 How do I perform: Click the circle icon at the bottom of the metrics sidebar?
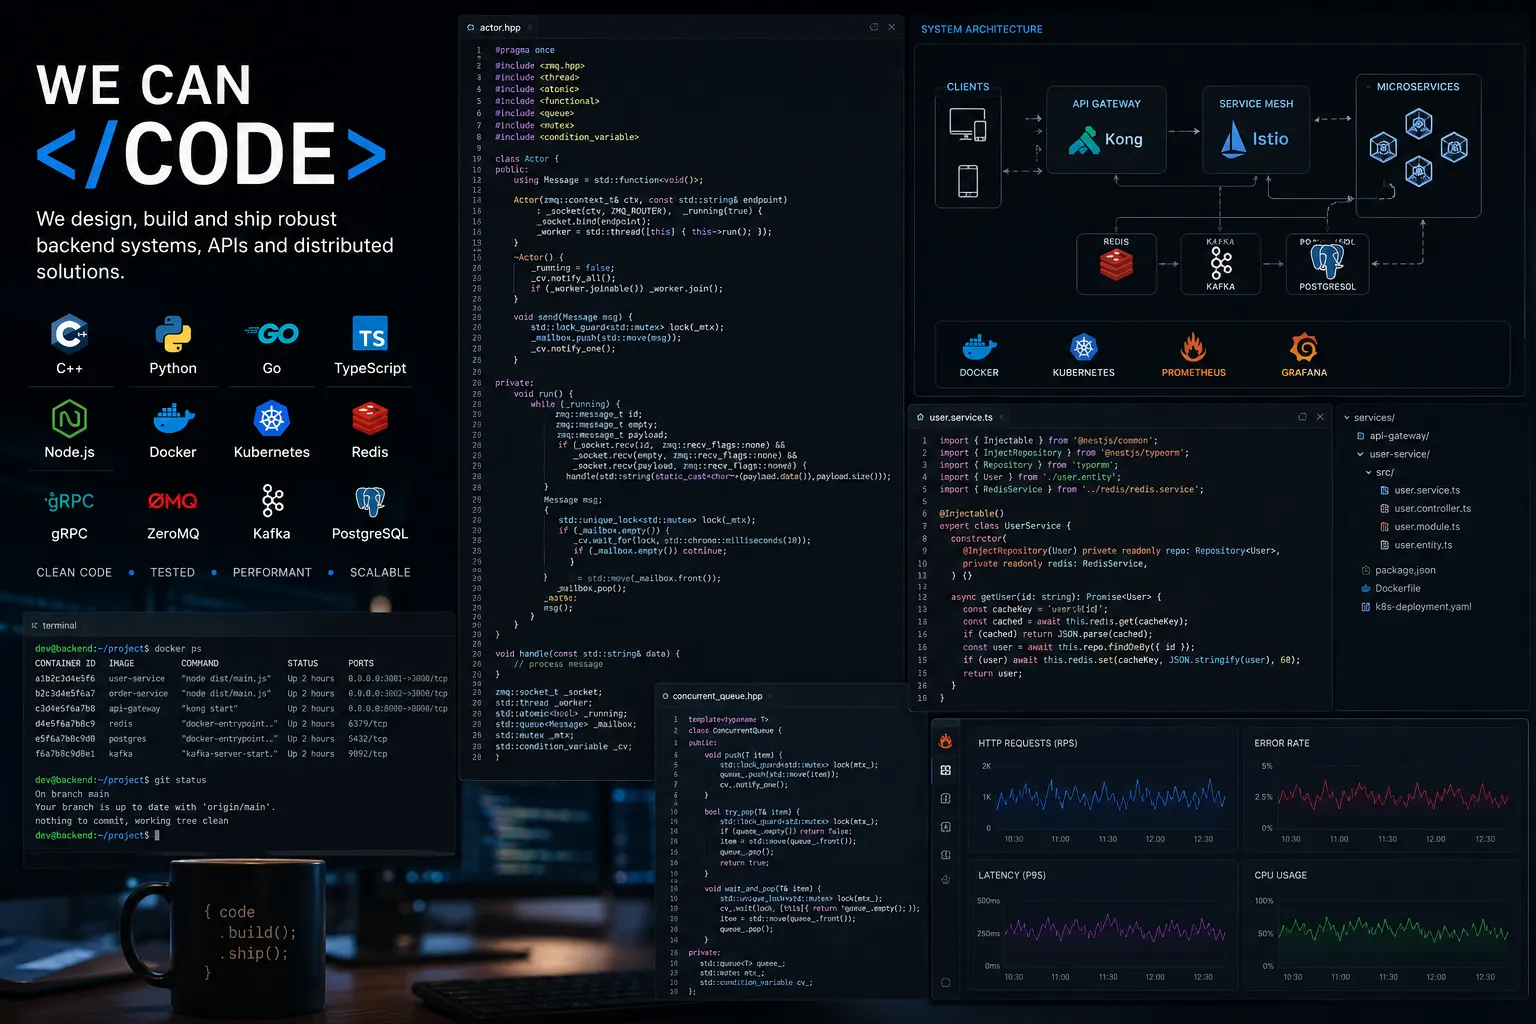coord(946,983)
